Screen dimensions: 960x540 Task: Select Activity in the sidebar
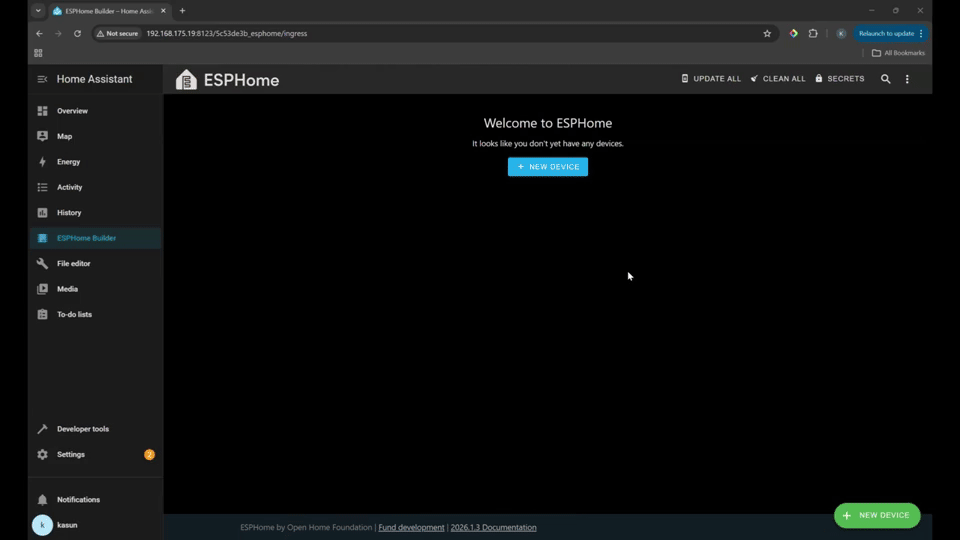[69, 187]
